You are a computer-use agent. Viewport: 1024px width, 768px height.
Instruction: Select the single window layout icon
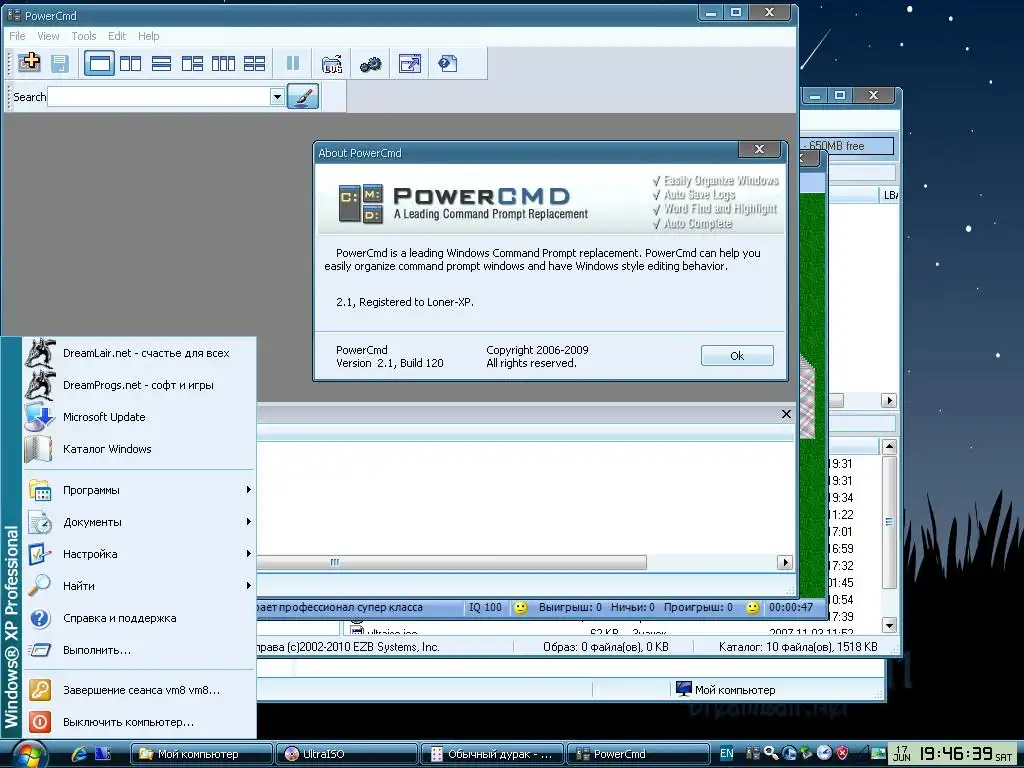[99, 63]
